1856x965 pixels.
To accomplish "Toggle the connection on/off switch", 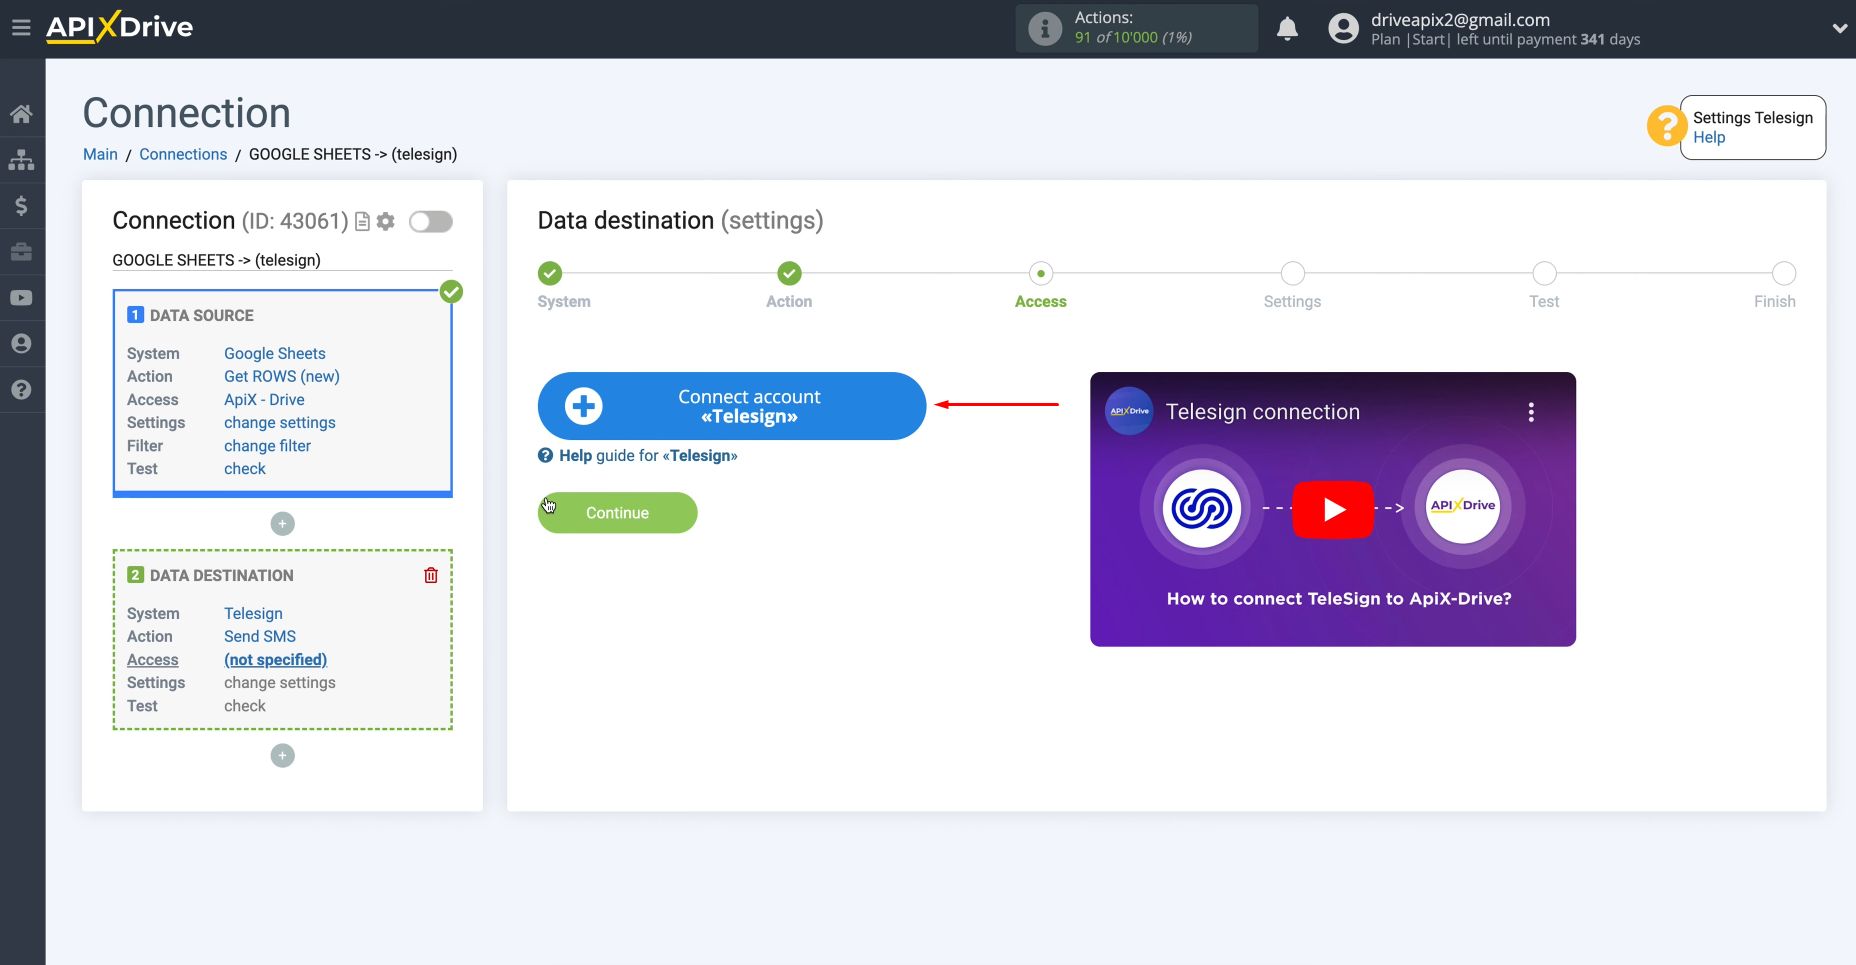I will [x=430, y=221].
